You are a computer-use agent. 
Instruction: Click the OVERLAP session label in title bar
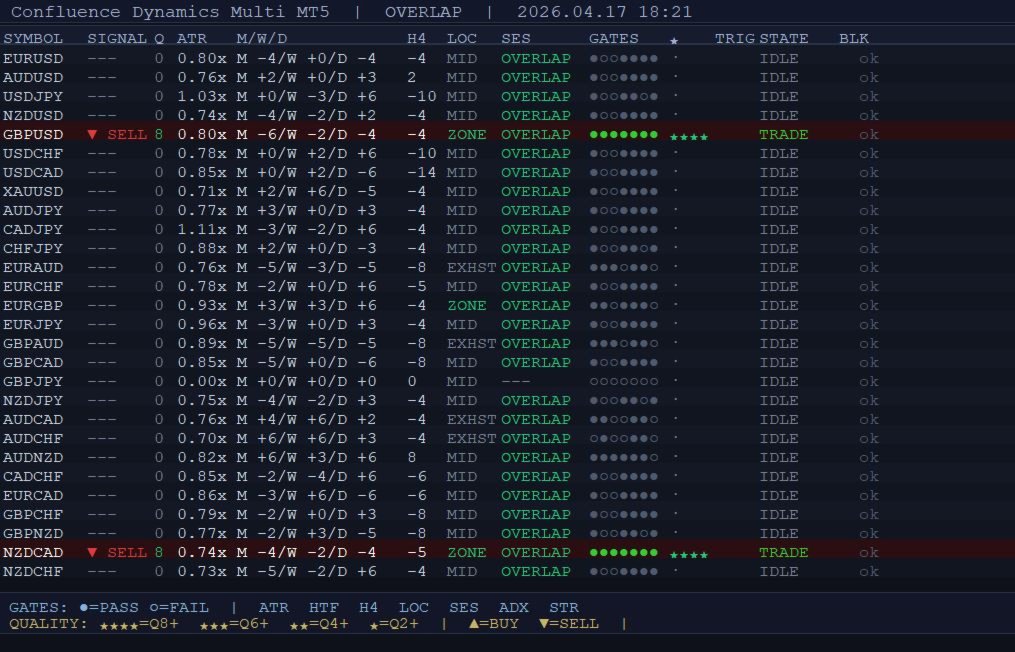pos(423,12)
